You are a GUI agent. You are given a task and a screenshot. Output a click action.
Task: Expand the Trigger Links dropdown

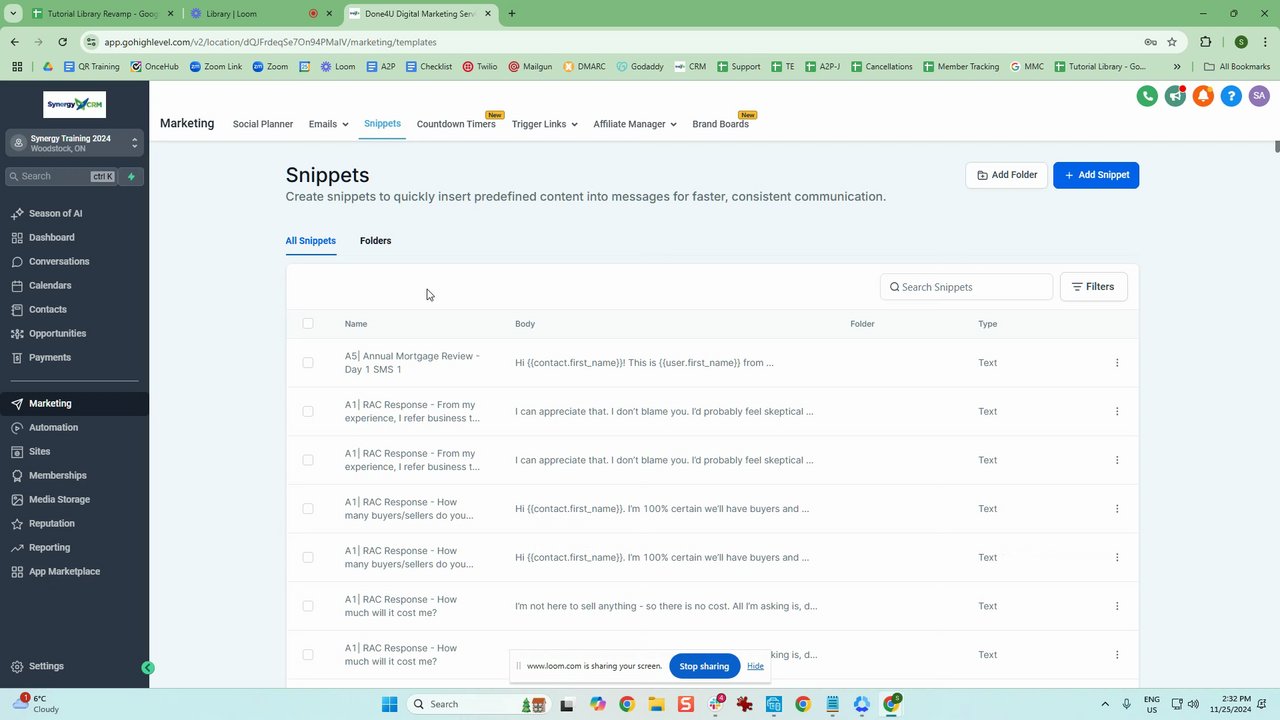[544, 124]
